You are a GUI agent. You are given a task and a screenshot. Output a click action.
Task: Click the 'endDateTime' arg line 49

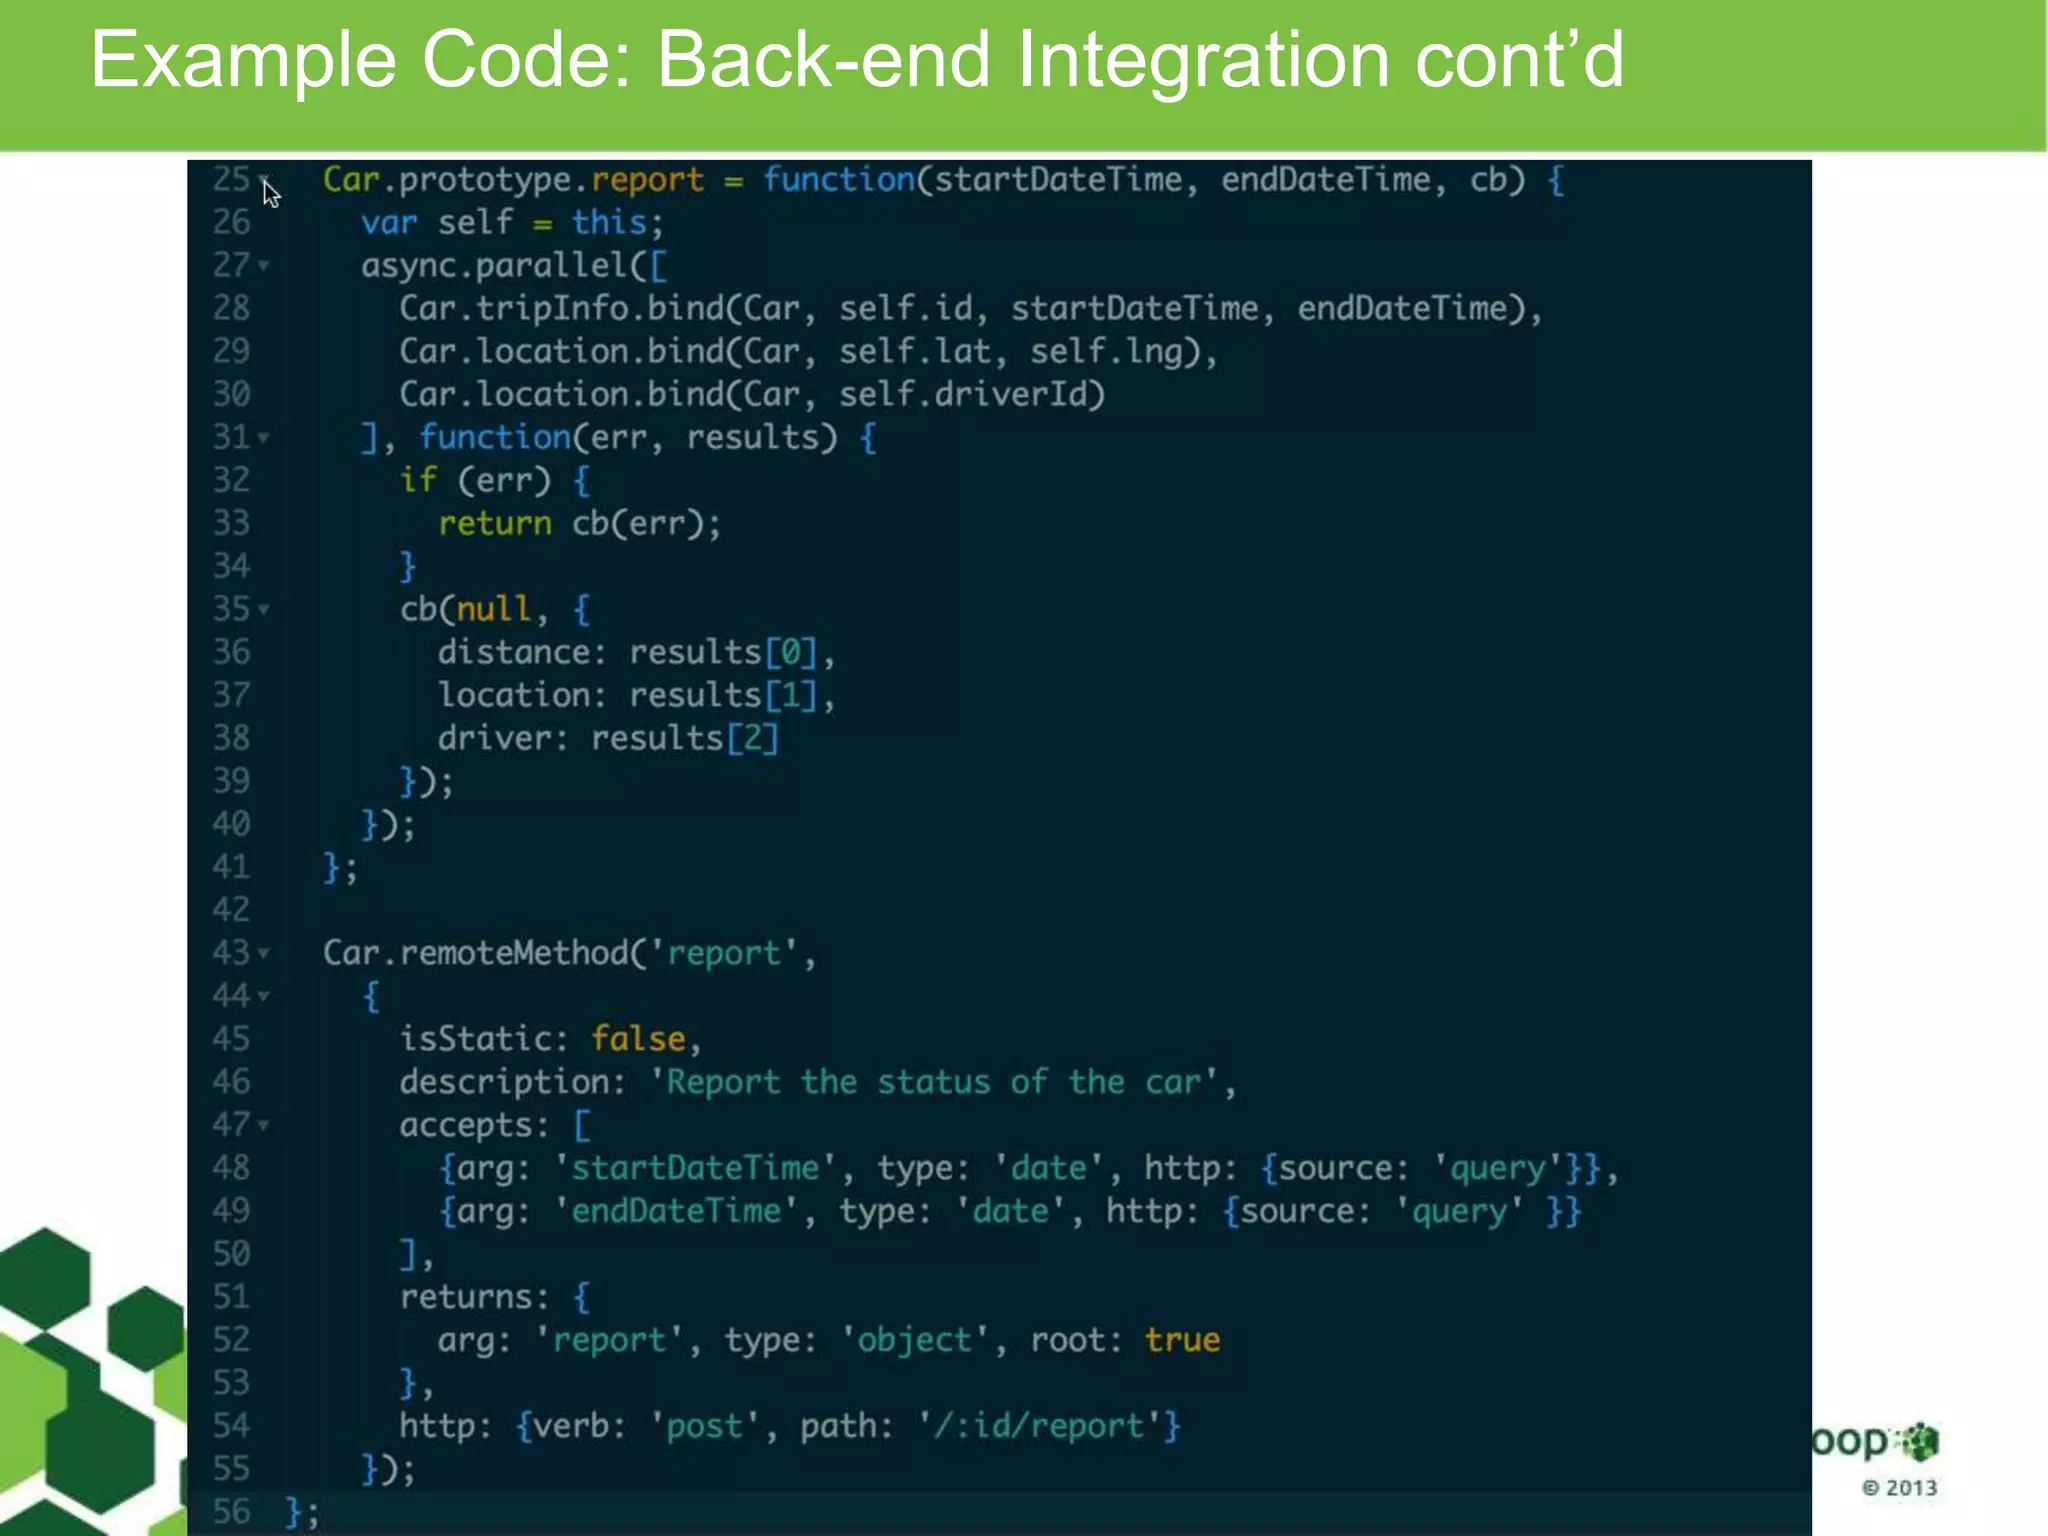tap(1009, 1211)
